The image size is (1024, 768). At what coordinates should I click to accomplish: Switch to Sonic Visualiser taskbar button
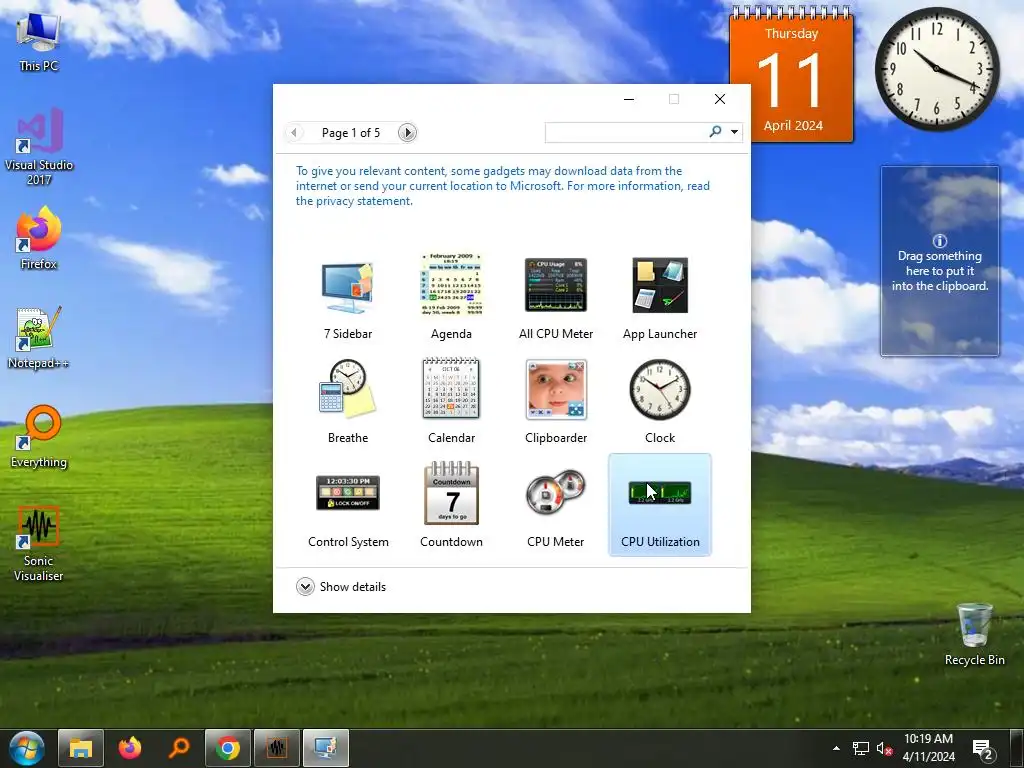pyautogui.click(x=276, y=748)
